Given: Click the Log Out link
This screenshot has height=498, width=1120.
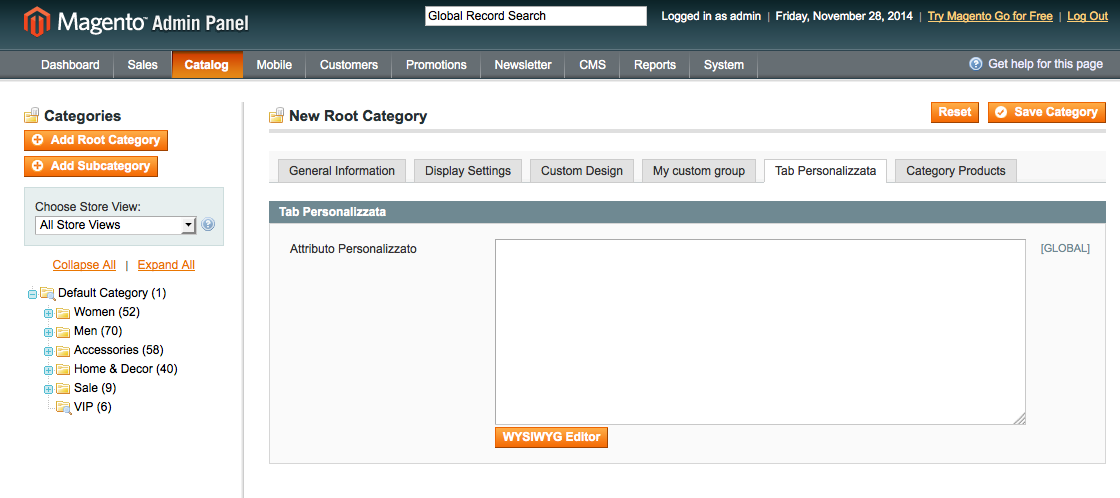Looking at the screenshot, I should point(1087,16).
